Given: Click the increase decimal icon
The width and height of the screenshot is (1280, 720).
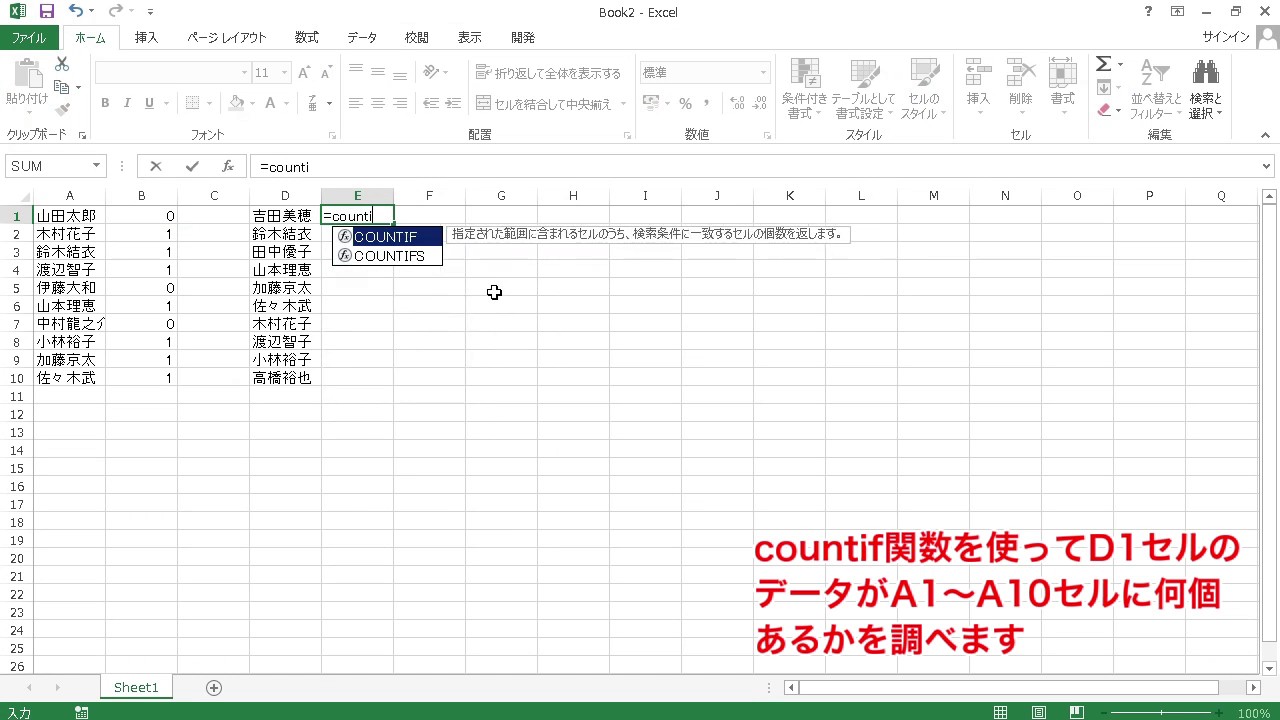Looking at the screenshot, I should (x=738, y=103).
